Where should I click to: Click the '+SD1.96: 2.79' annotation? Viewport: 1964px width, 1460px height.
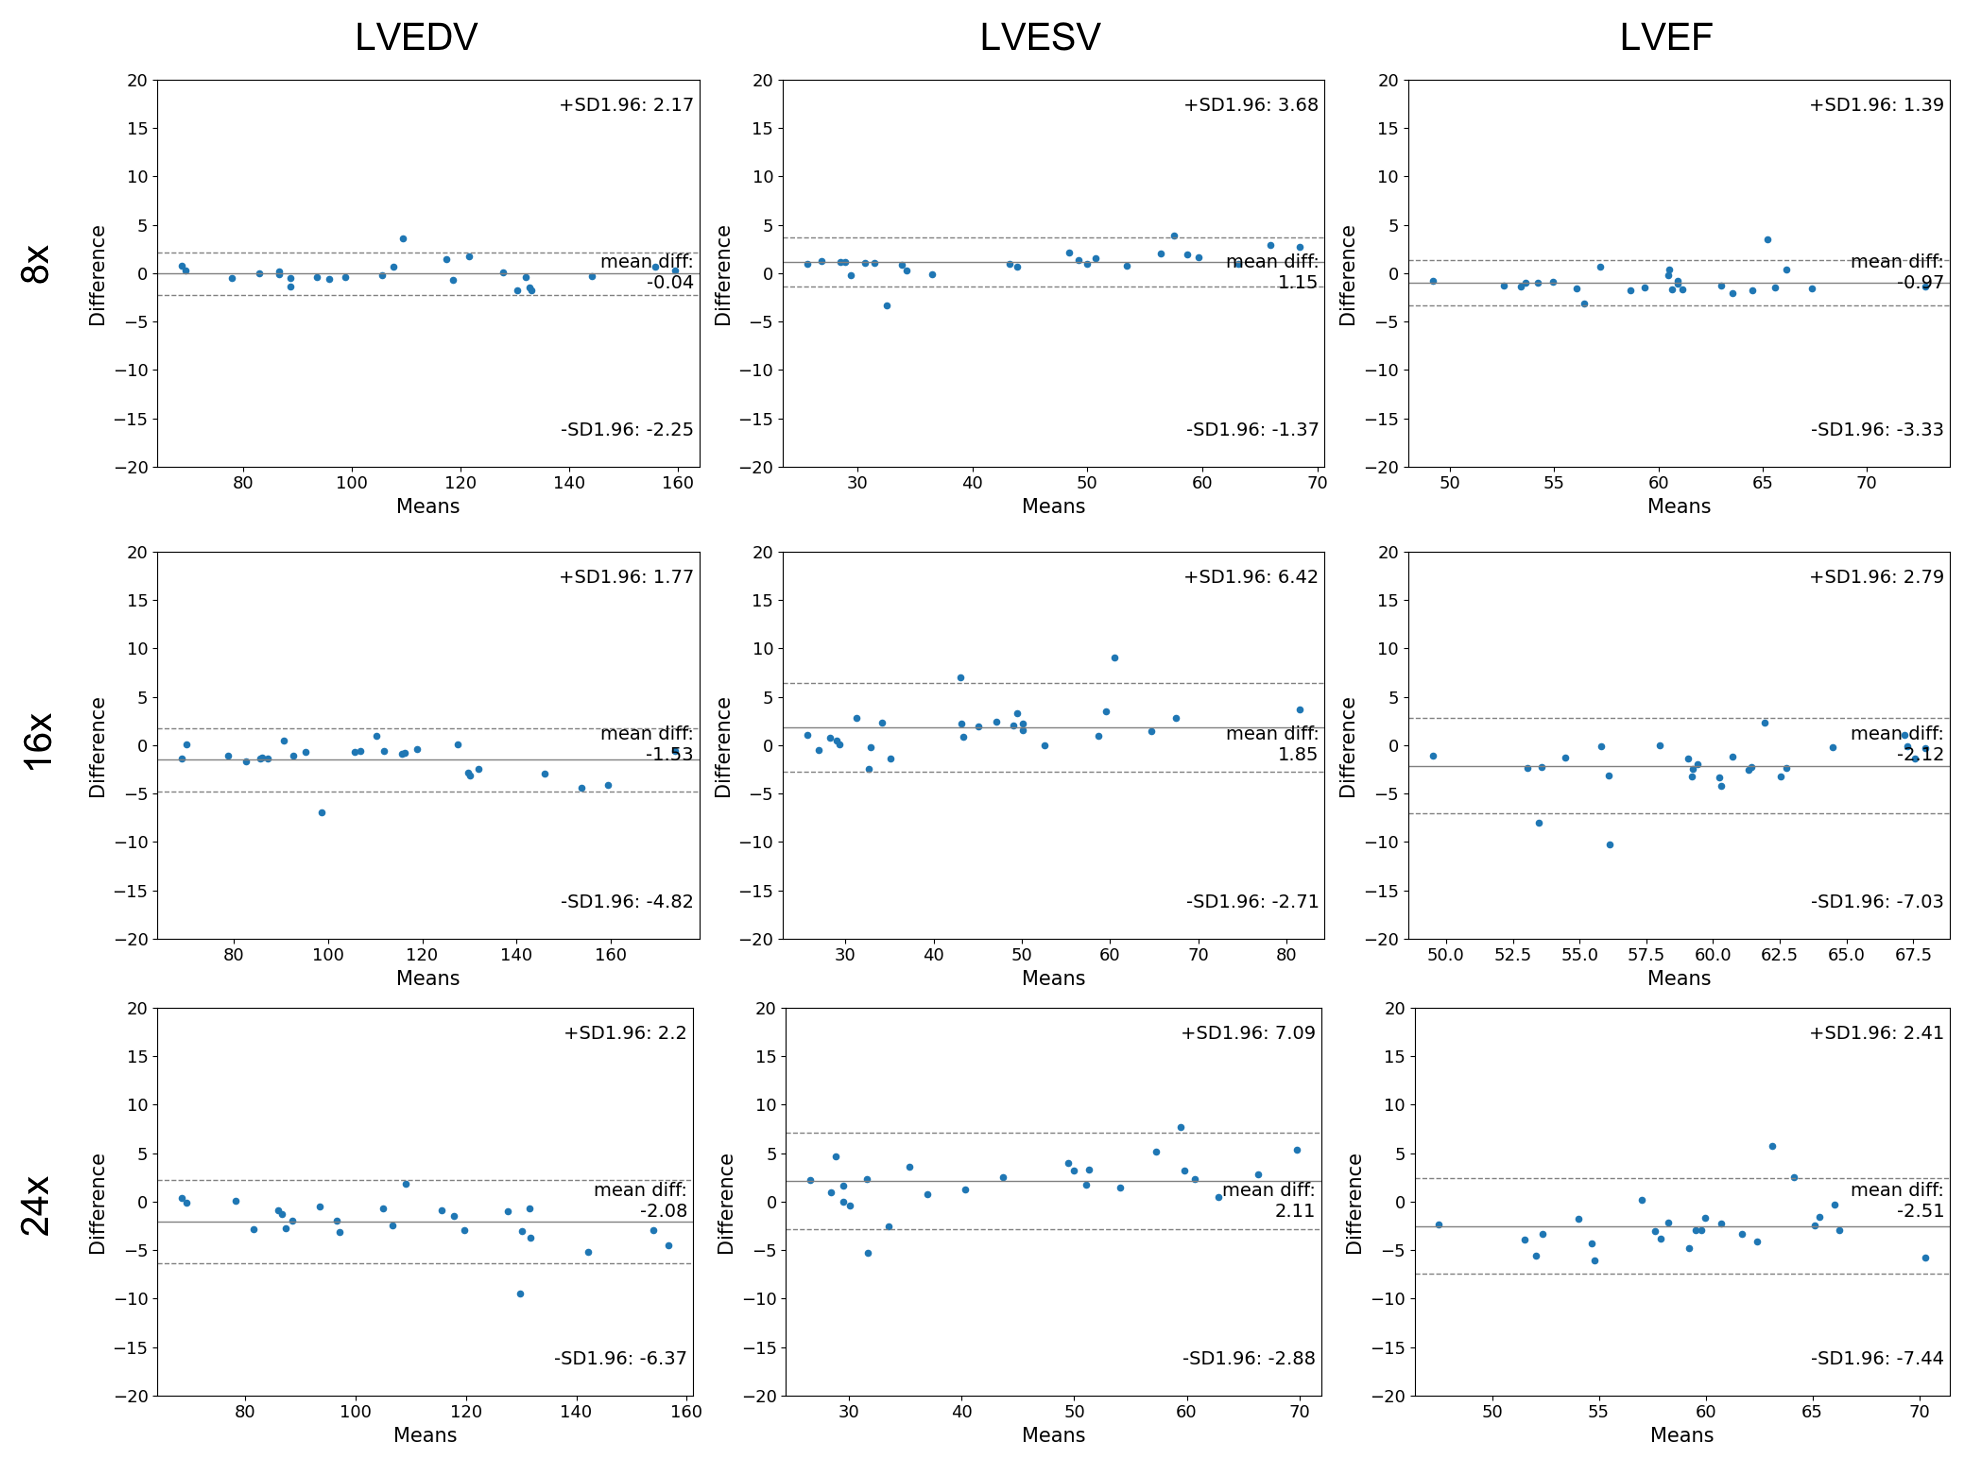(1877, 577)
